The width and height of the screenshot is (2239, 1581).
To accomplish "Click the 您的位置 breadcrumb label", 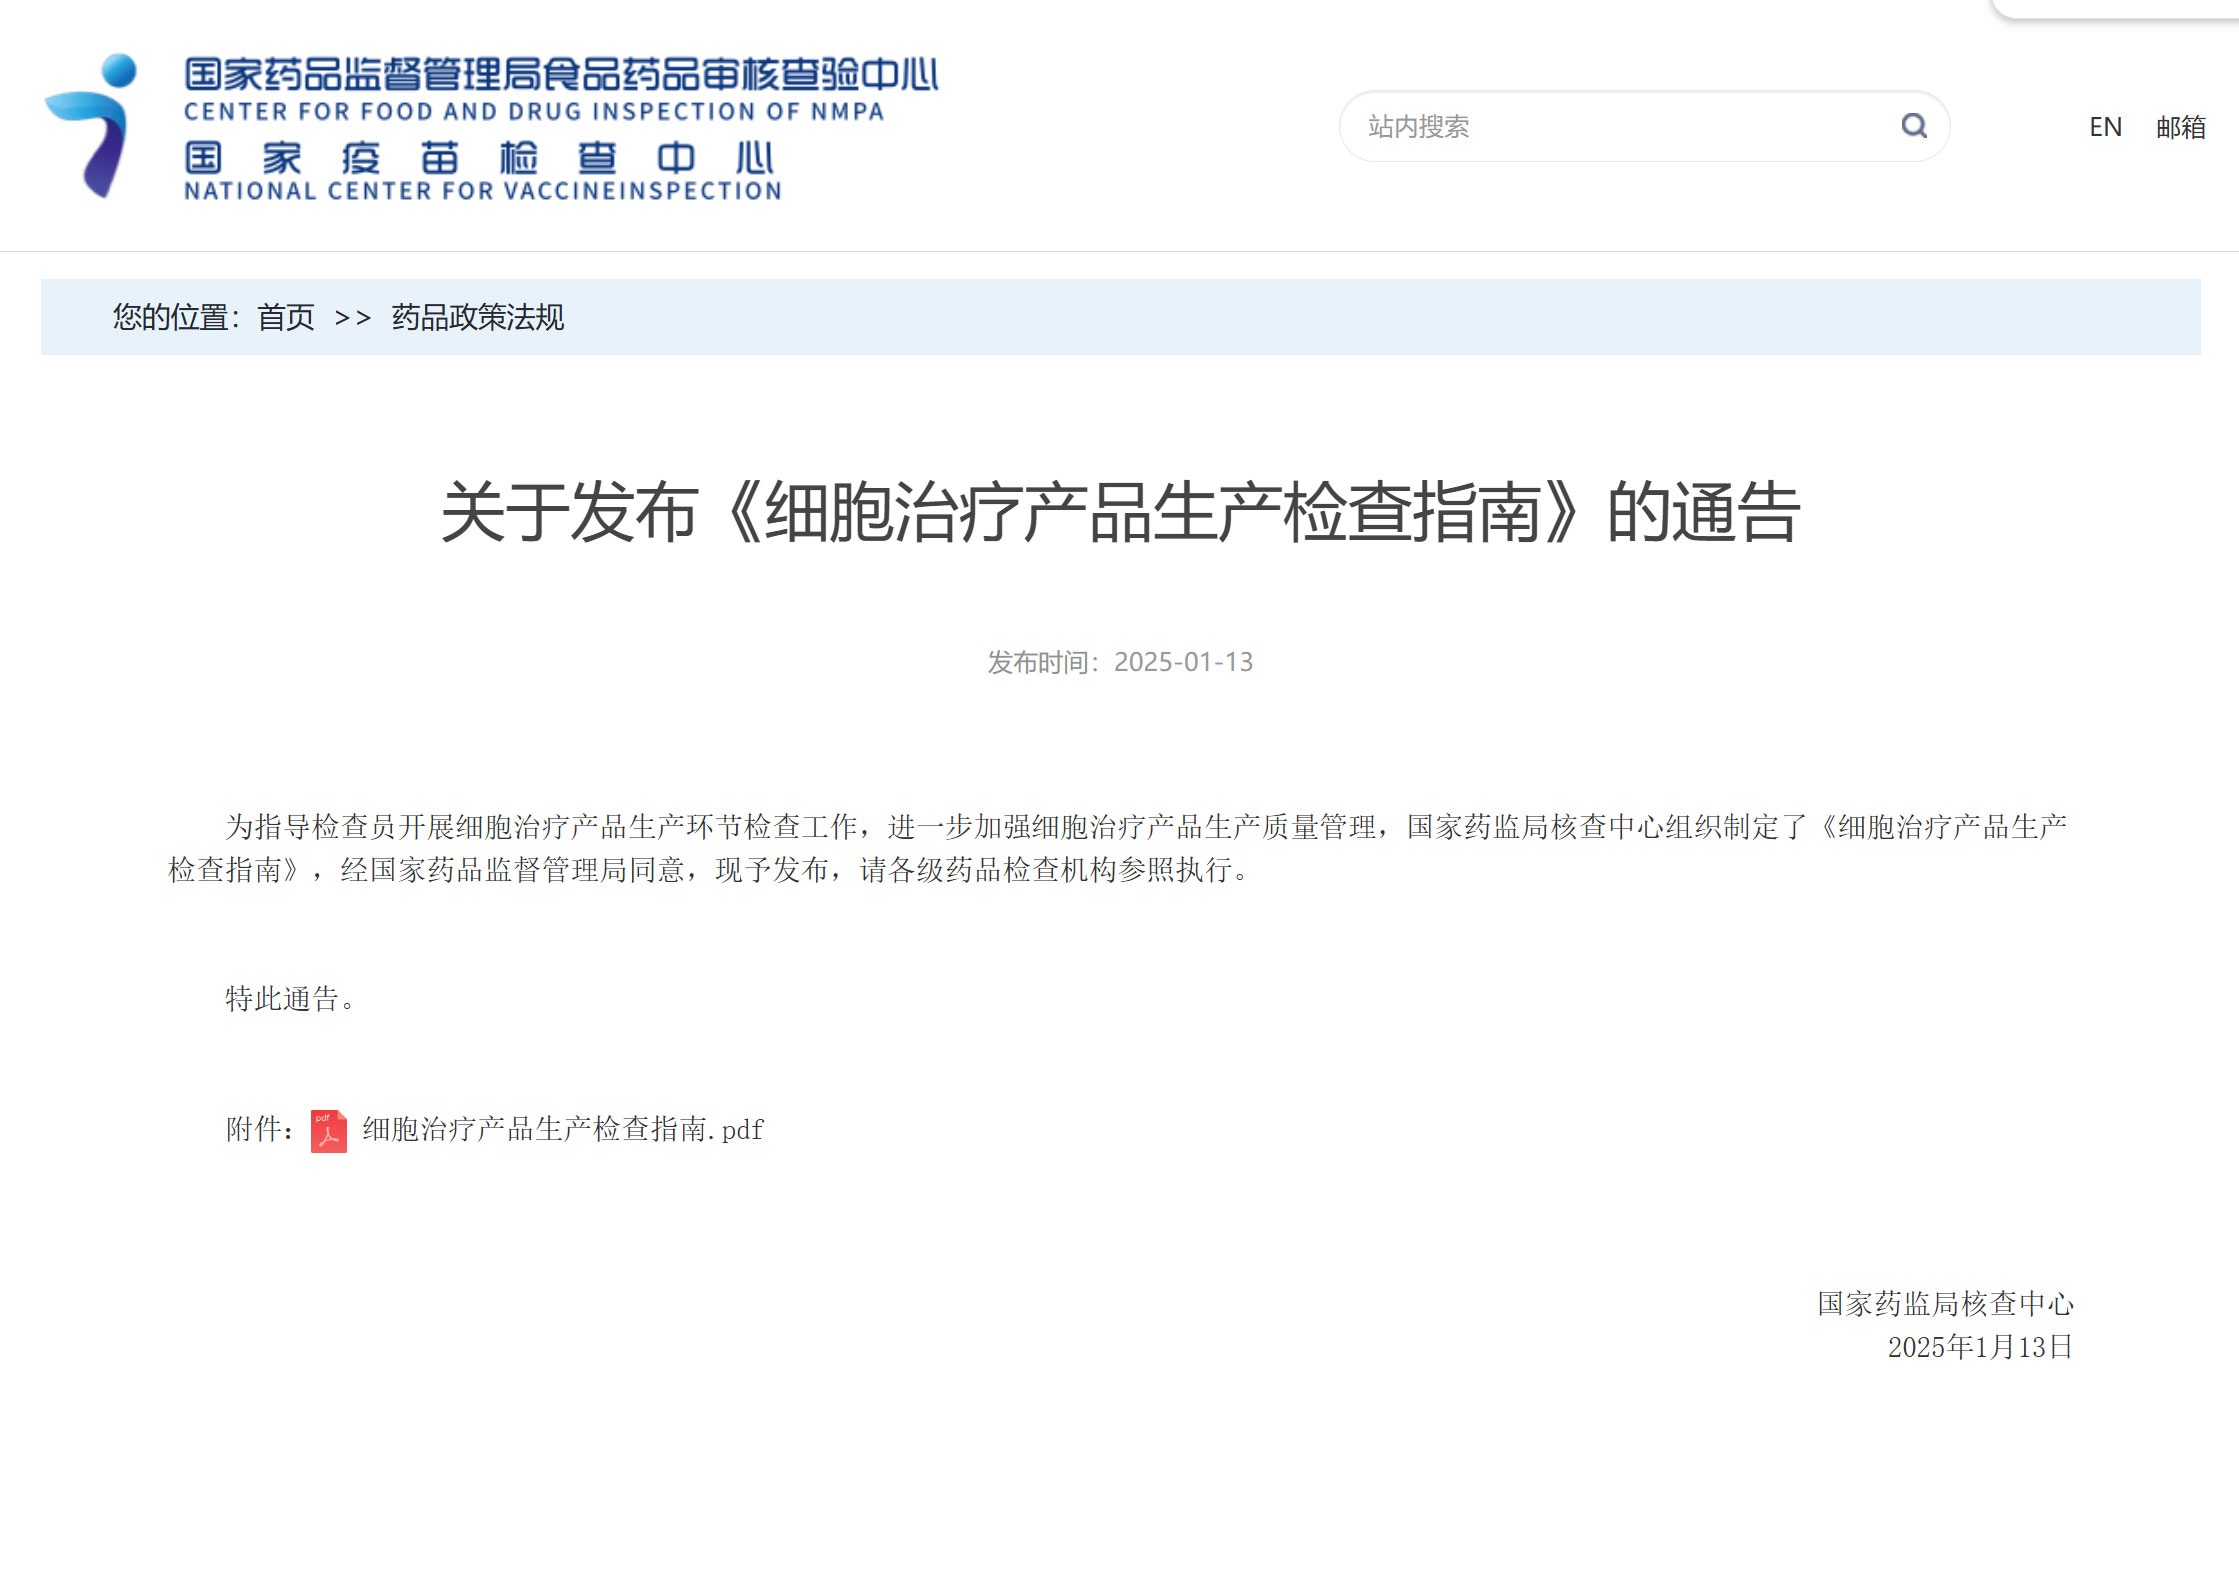I will tap(170, 317).
